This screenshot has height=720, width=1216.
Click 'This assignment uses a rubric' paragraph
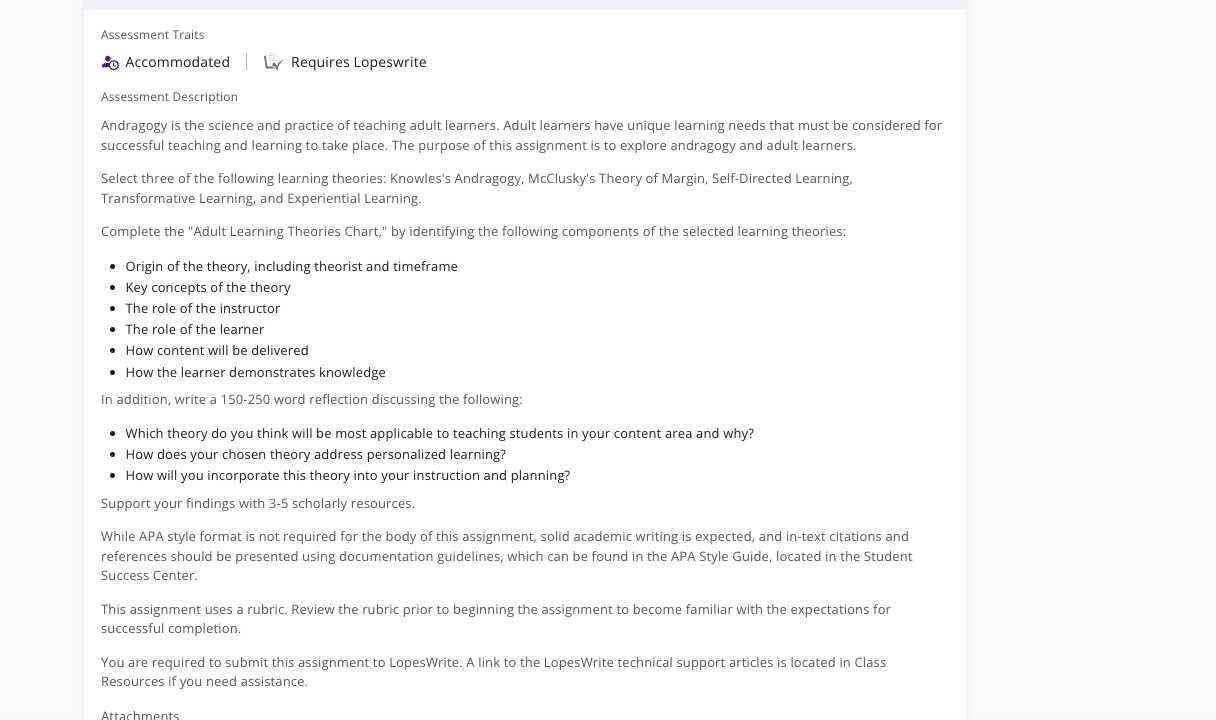tap(495, 618)
